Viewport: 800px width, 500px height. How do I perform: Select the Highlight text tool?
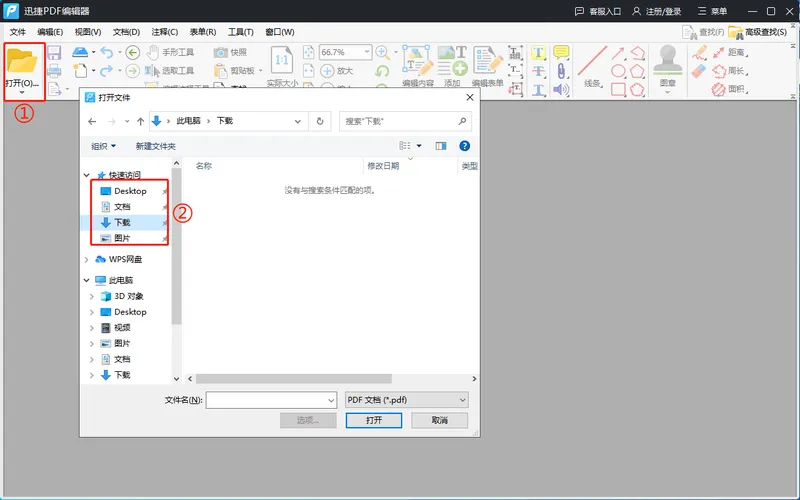coord(538,53)
